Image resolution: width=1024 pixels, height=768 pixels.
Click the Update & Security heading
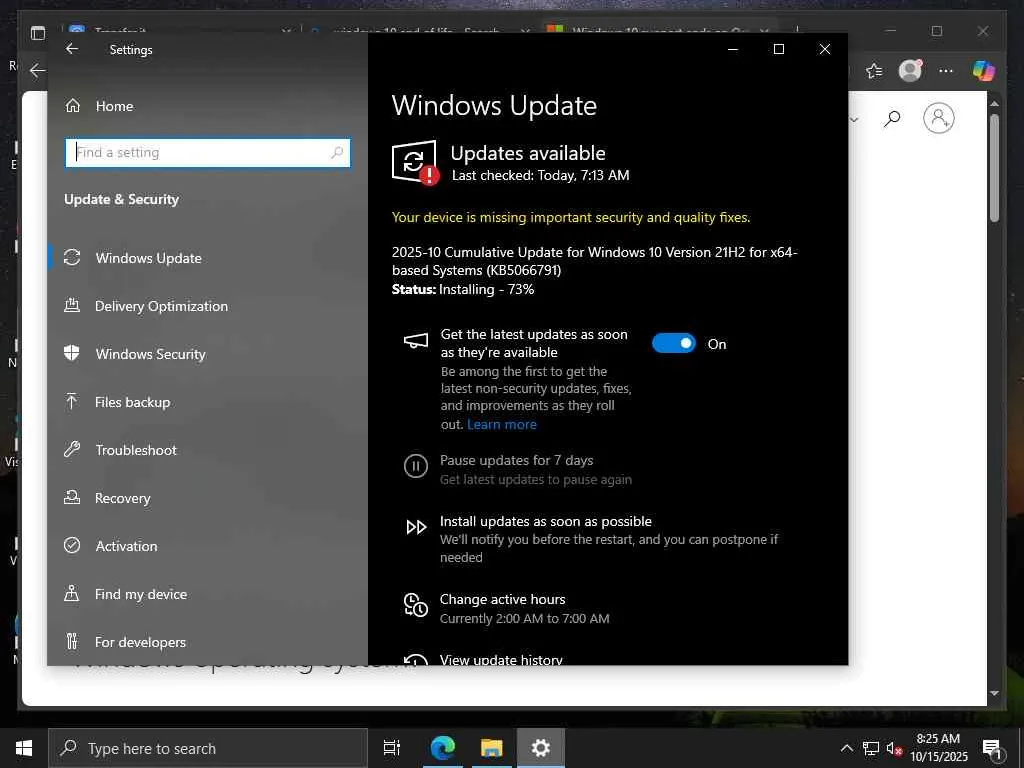pyautogui.click(x=121, y=199)
